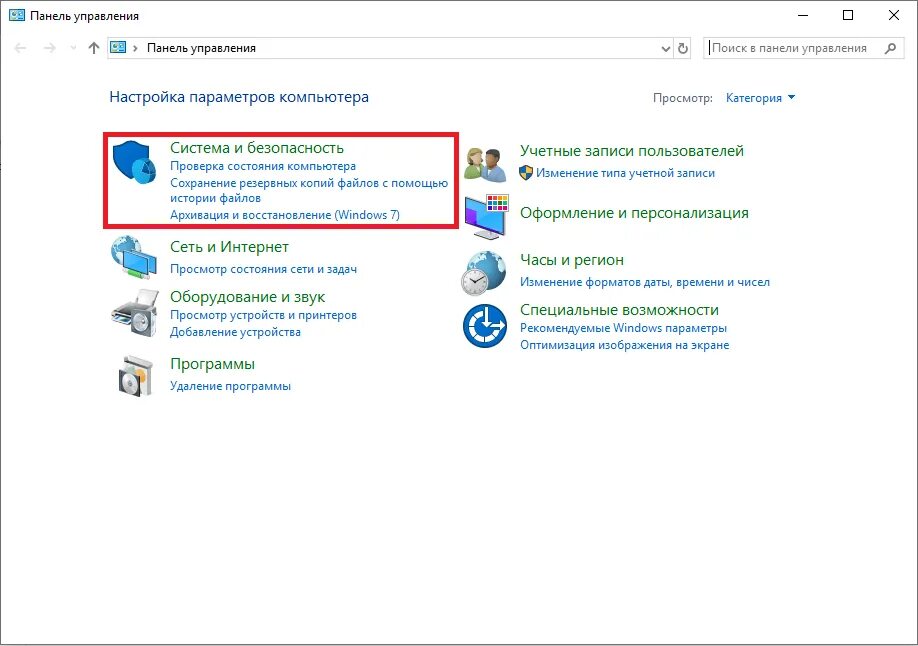Open Оформление и персонализация category
This screenshot has width=918, height=646.
click(634, 213)
